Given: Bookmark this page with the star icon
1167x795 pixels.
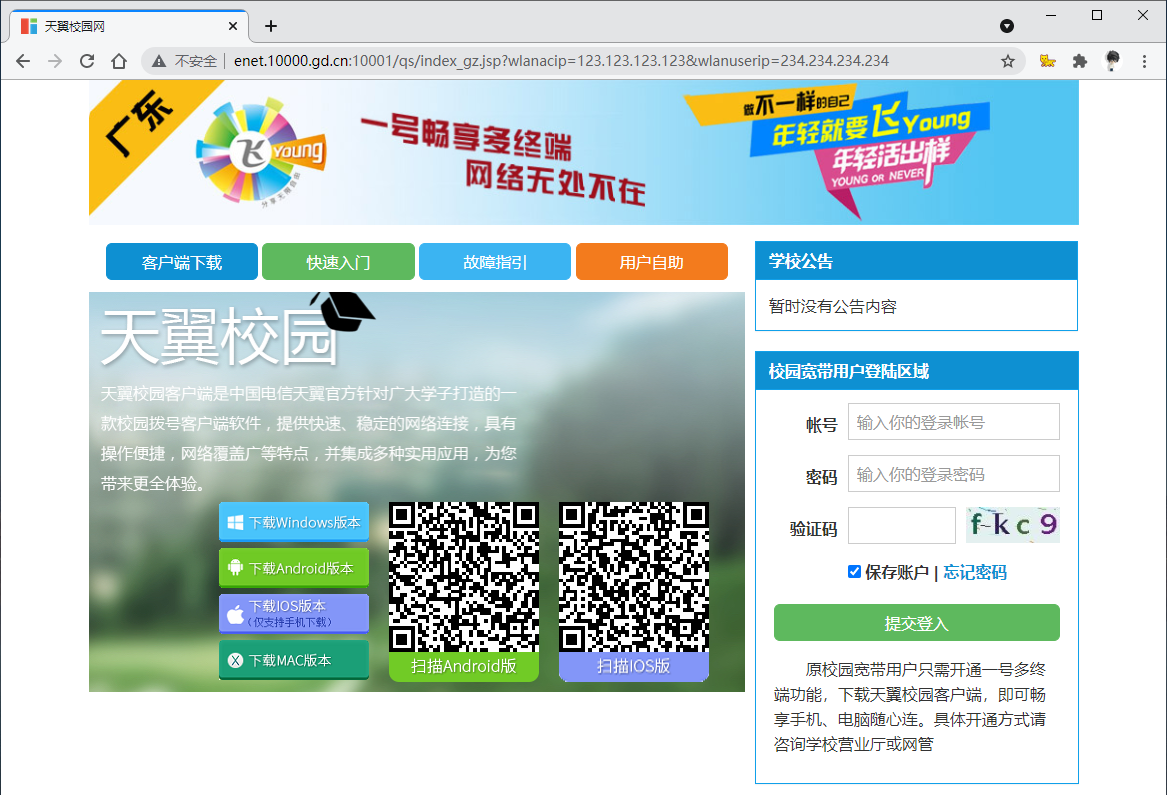Looking at the screenshot, I should [x=1008, y=61].
